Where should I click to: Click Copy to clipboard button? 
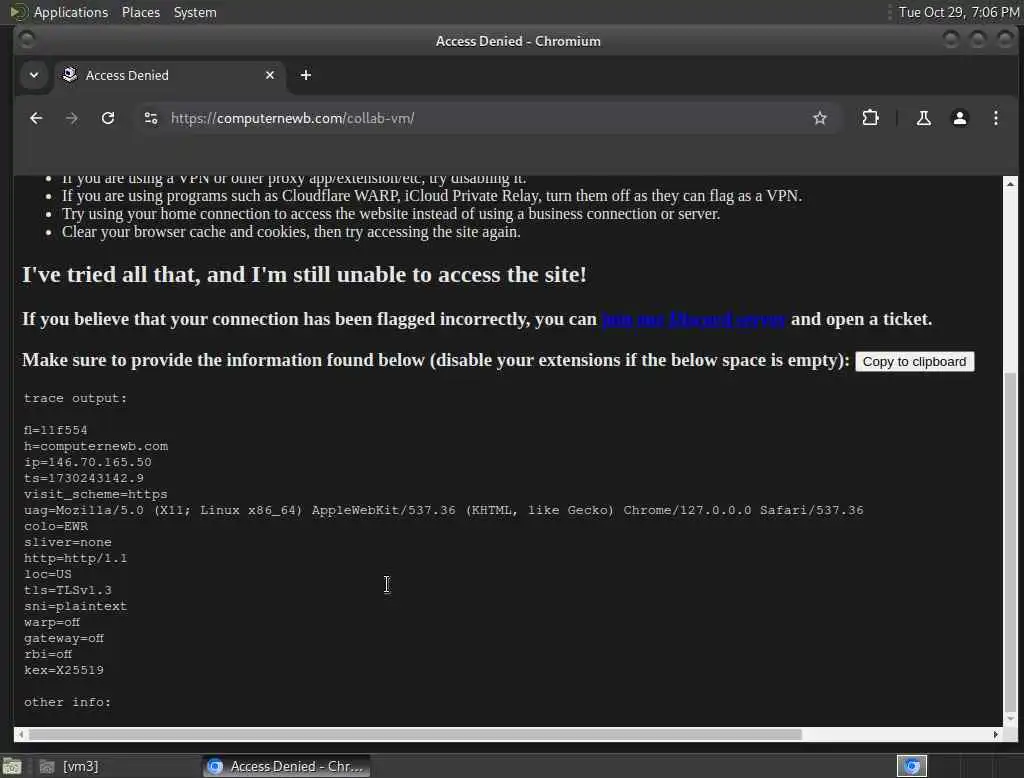tap(914, 361)
